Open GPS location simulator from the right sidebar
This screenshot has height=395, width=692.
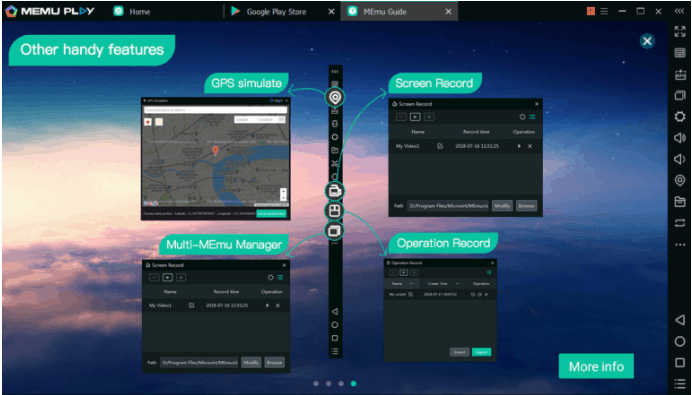coord(680,180)
